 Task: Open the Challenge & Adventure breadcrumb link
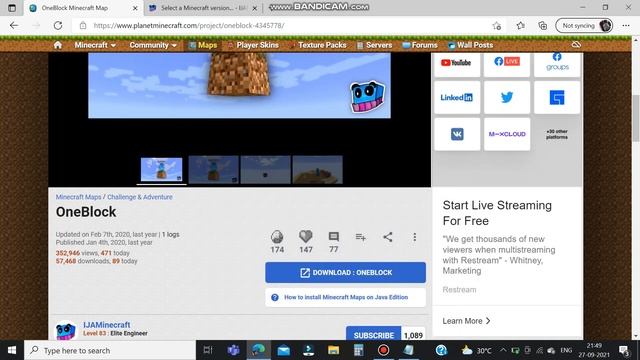click(140, 197)
